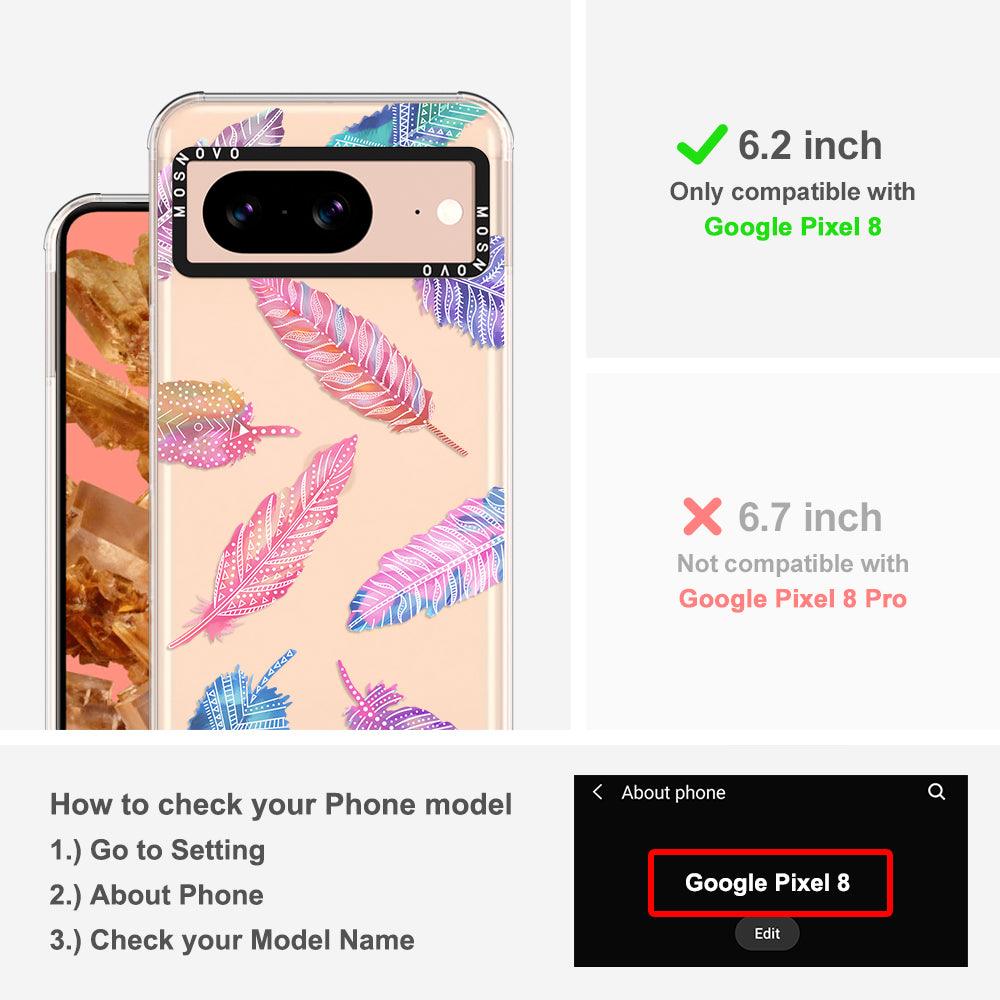Tap the Edit button under Pixel 8
Screen dimensions: 1000x1000
[767, 934]
